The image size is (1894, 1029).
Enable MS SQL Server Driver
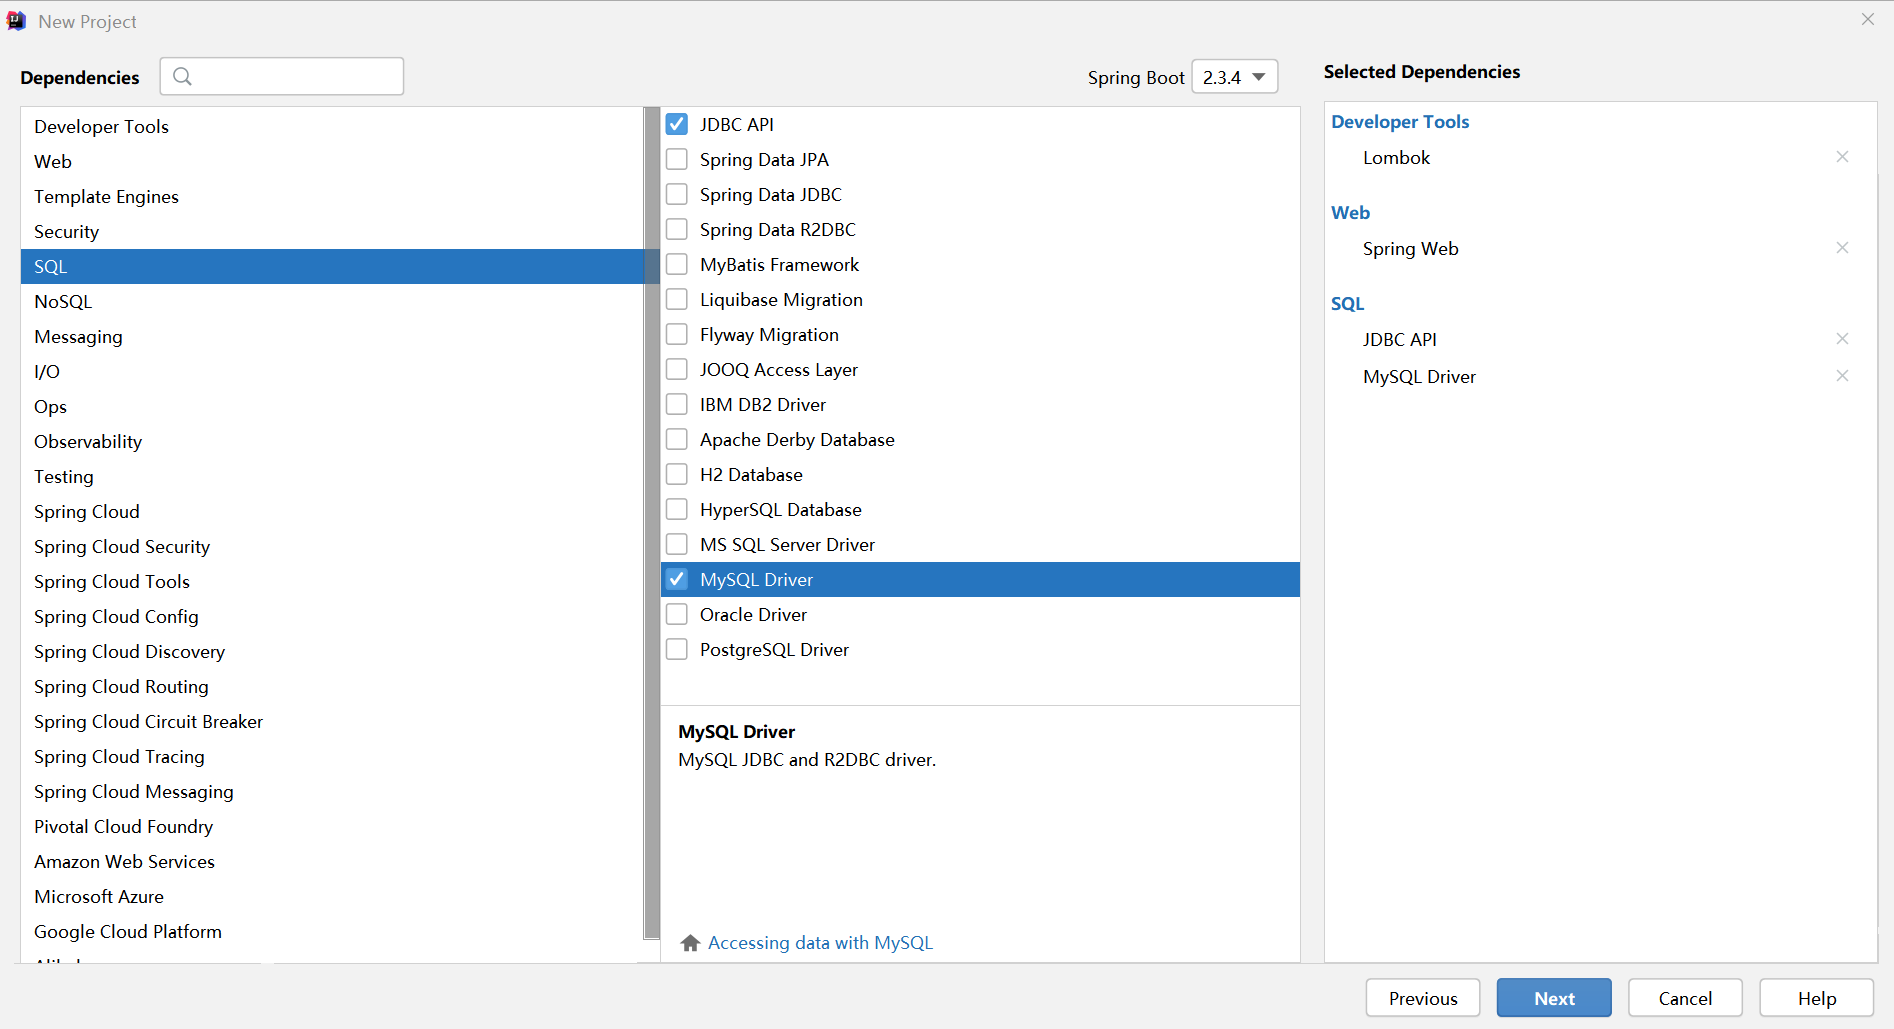[x=677, y=544]
